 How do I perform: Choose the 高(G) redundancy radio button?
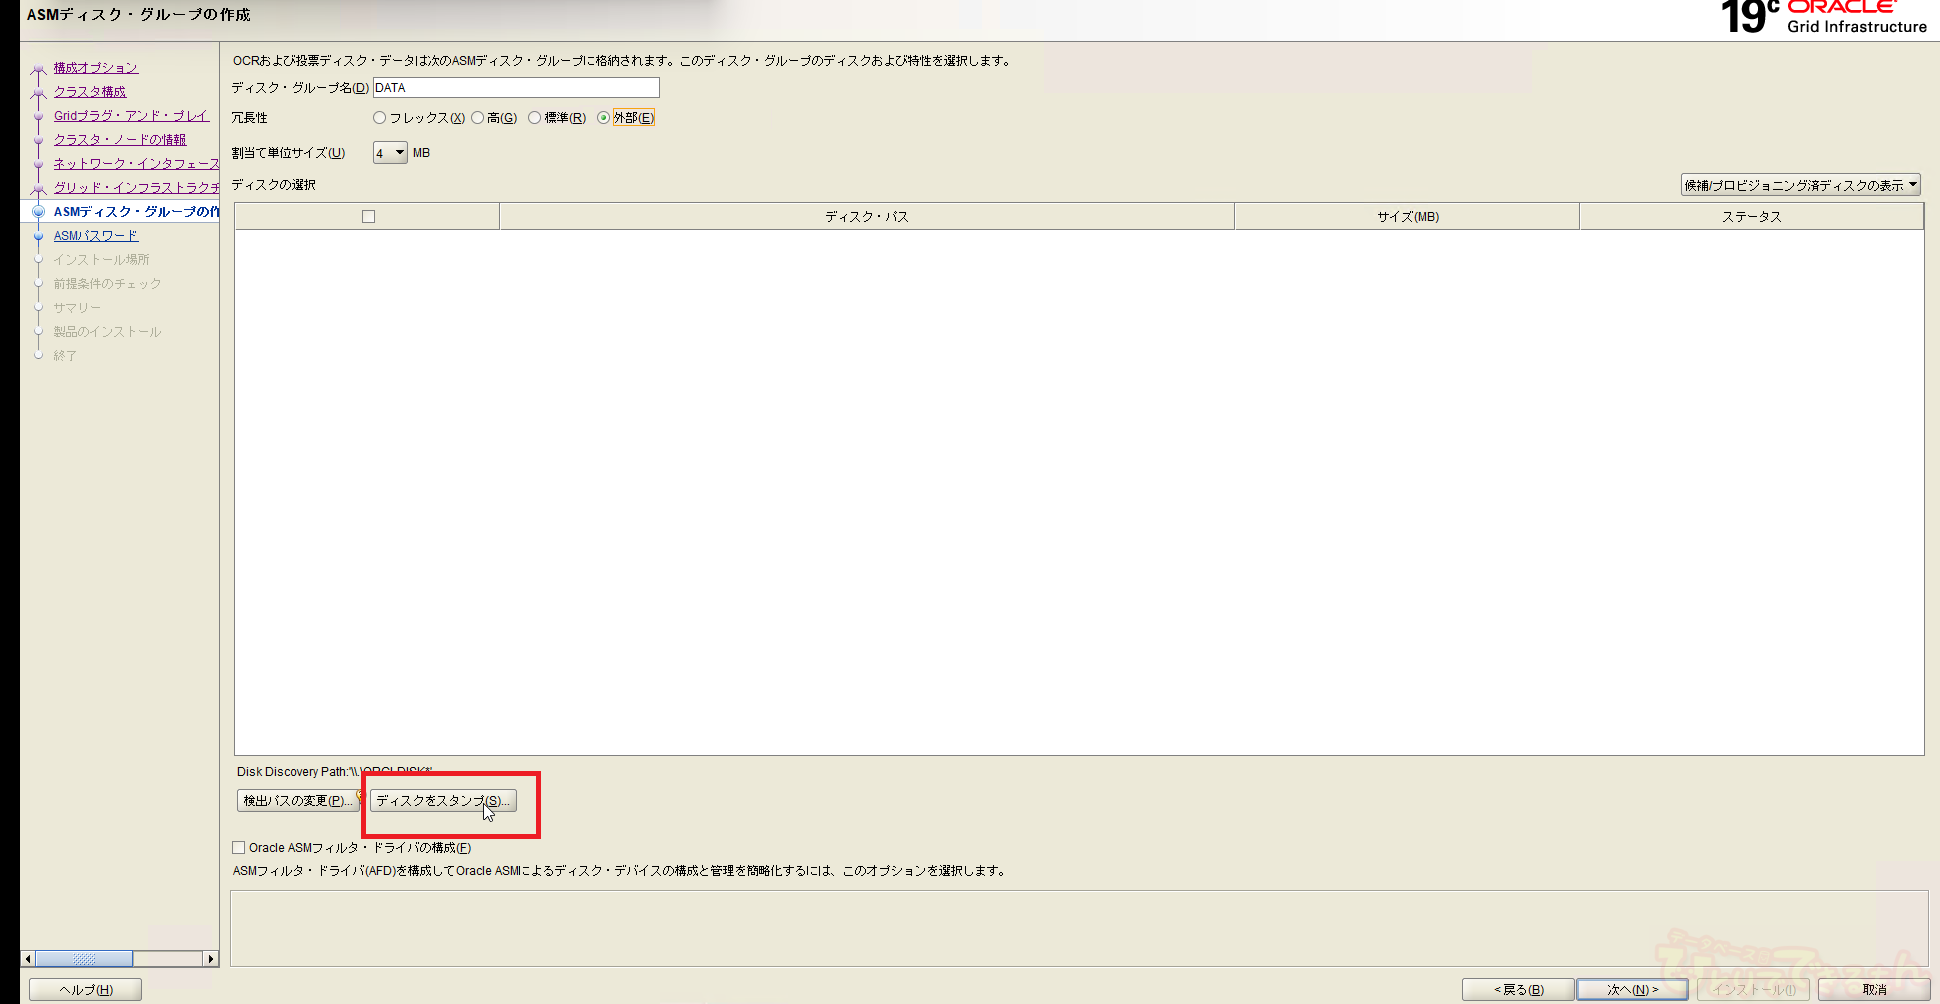click(478, 118)
